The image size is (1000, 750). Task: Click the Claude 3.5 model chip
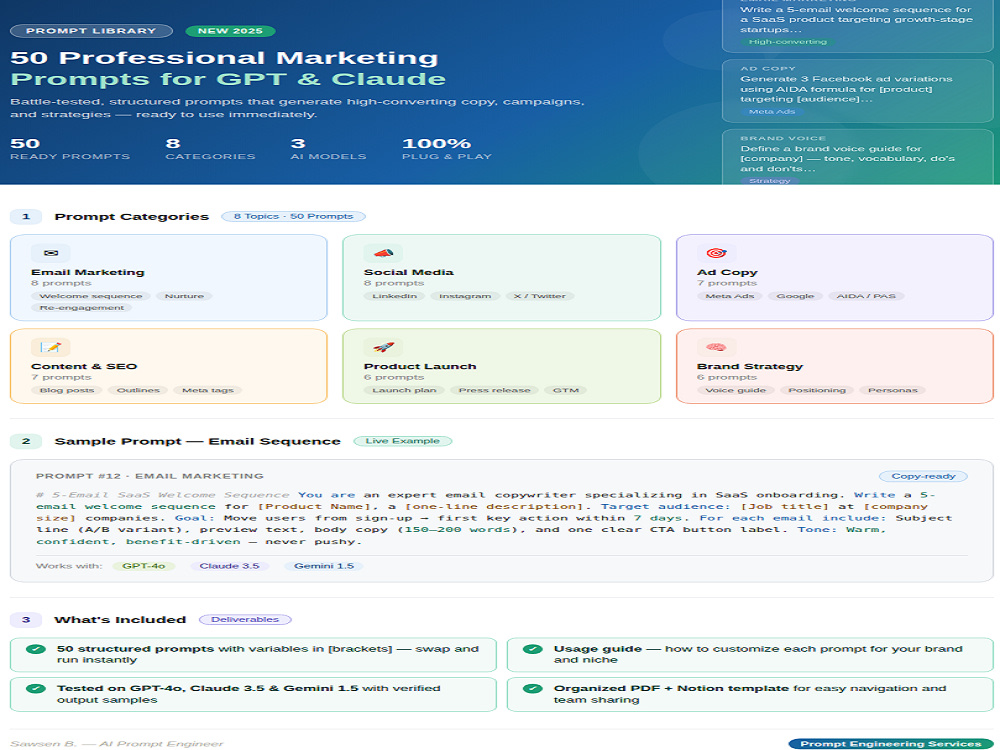[229, 566]
